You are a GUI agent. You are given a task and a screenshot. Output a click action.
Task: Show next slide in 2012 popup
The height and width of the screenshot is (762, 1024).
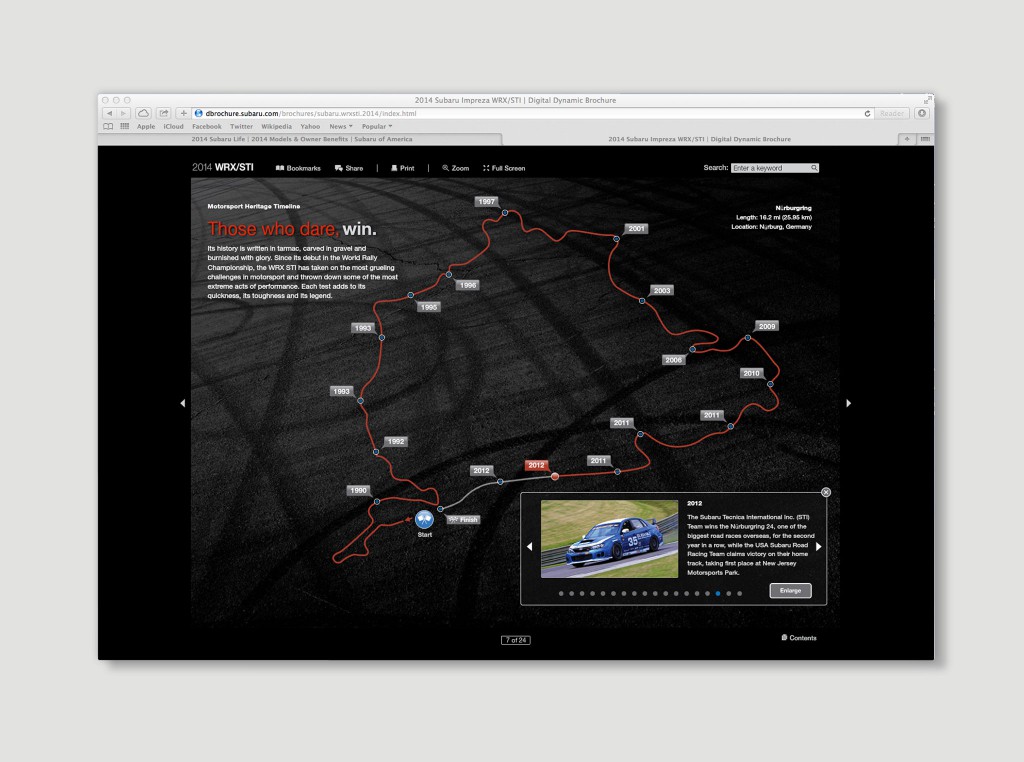pos(818,546)
